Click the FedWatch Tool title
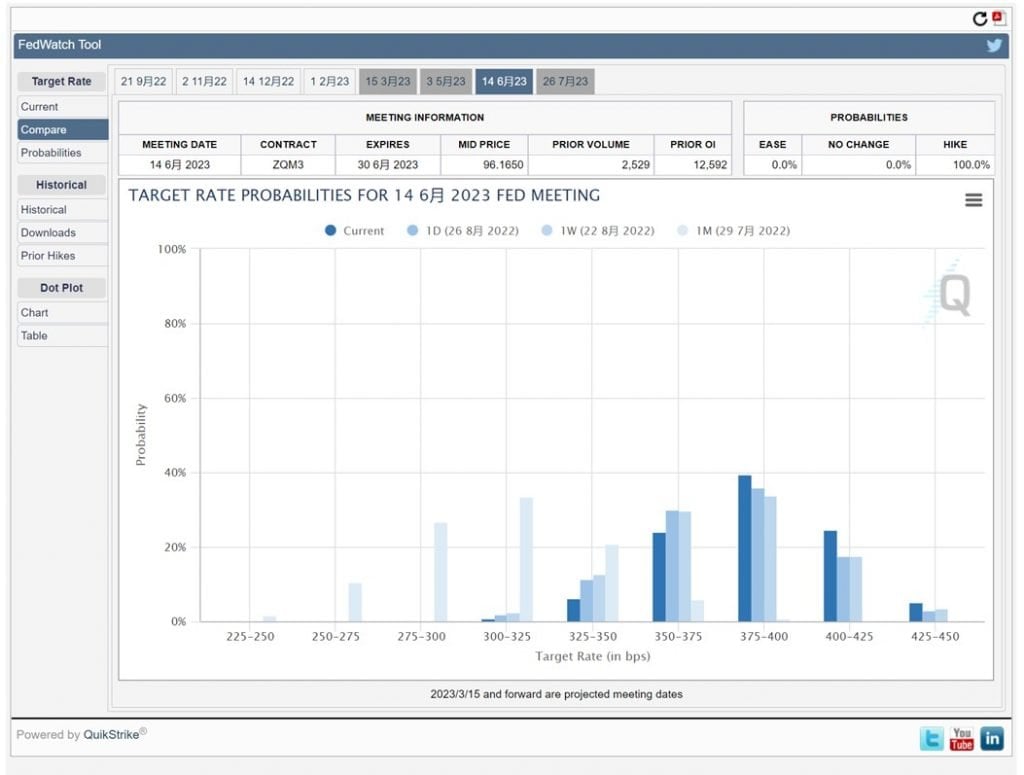The height and width of the screenshot is (775, 1024). pos(59,45)
